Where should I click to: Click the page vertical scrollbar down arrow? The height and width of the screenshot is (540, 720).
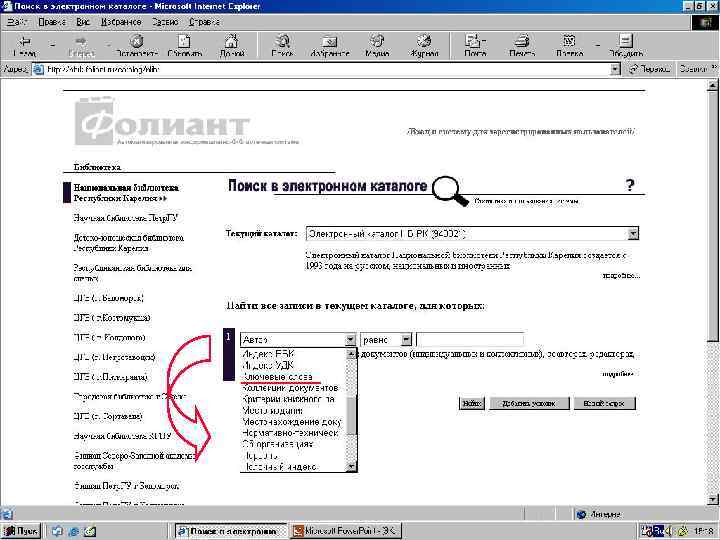pos(712,499)
